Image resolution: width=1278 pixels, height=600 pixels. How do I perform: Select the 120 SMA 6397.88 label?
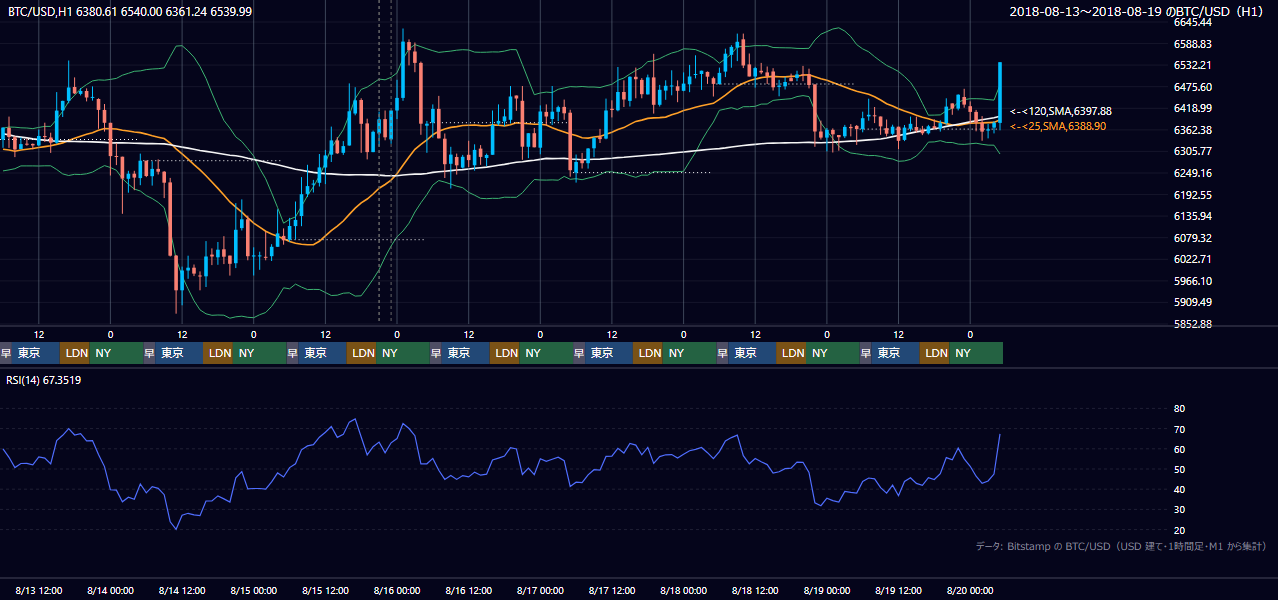[1061, 111]
